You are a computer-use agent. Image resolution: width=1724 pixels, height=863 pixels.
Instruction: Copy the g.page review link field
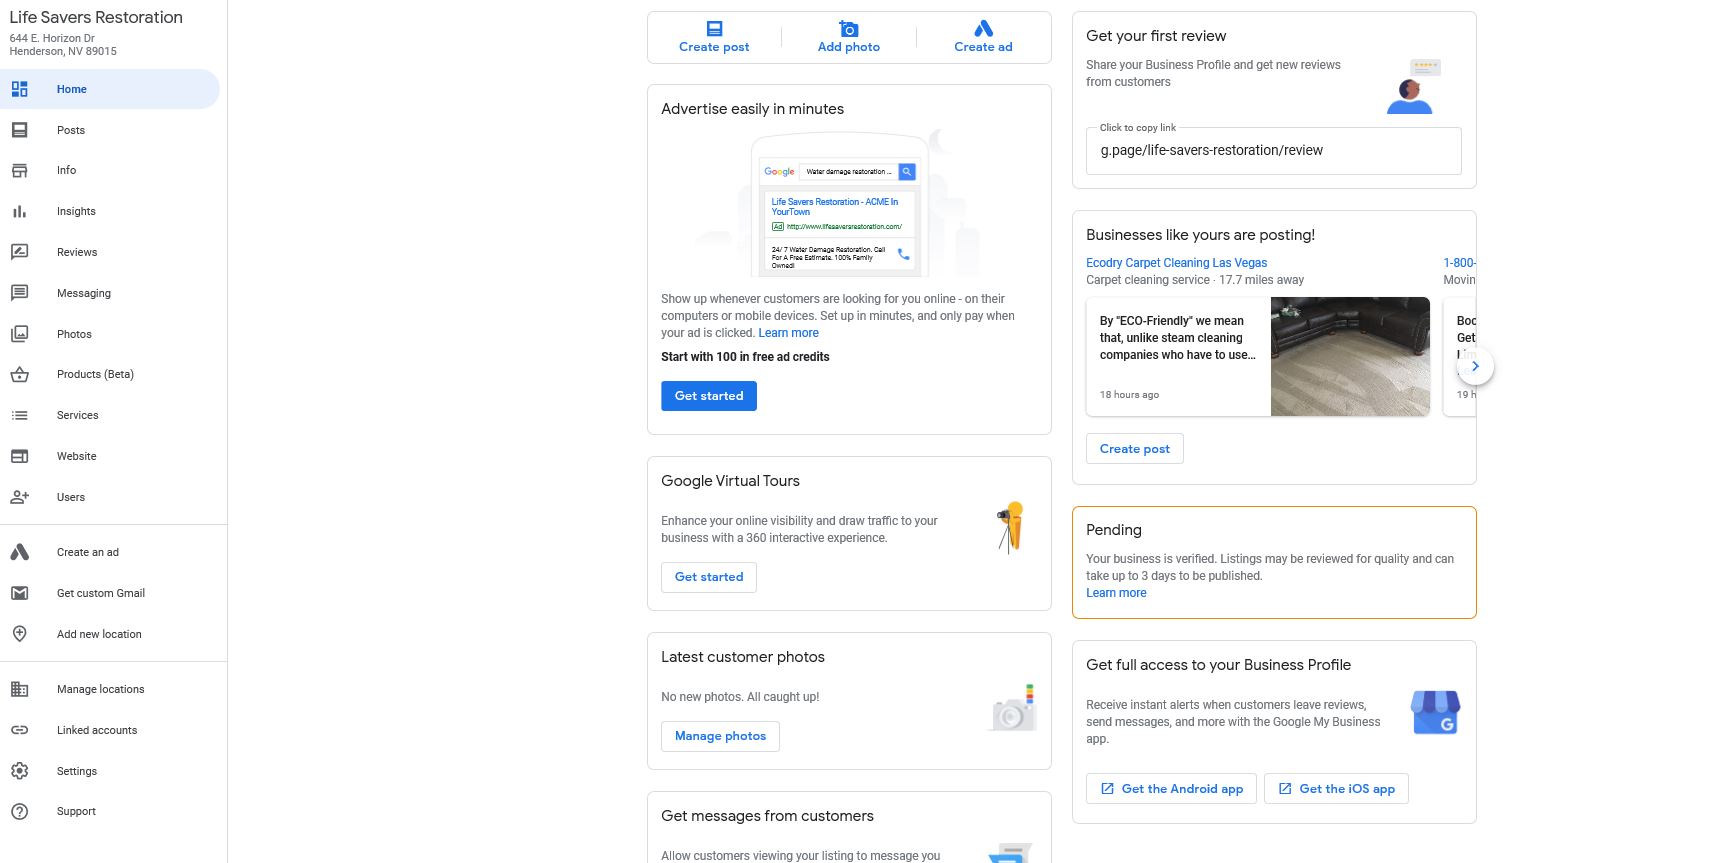[1273, 151]
